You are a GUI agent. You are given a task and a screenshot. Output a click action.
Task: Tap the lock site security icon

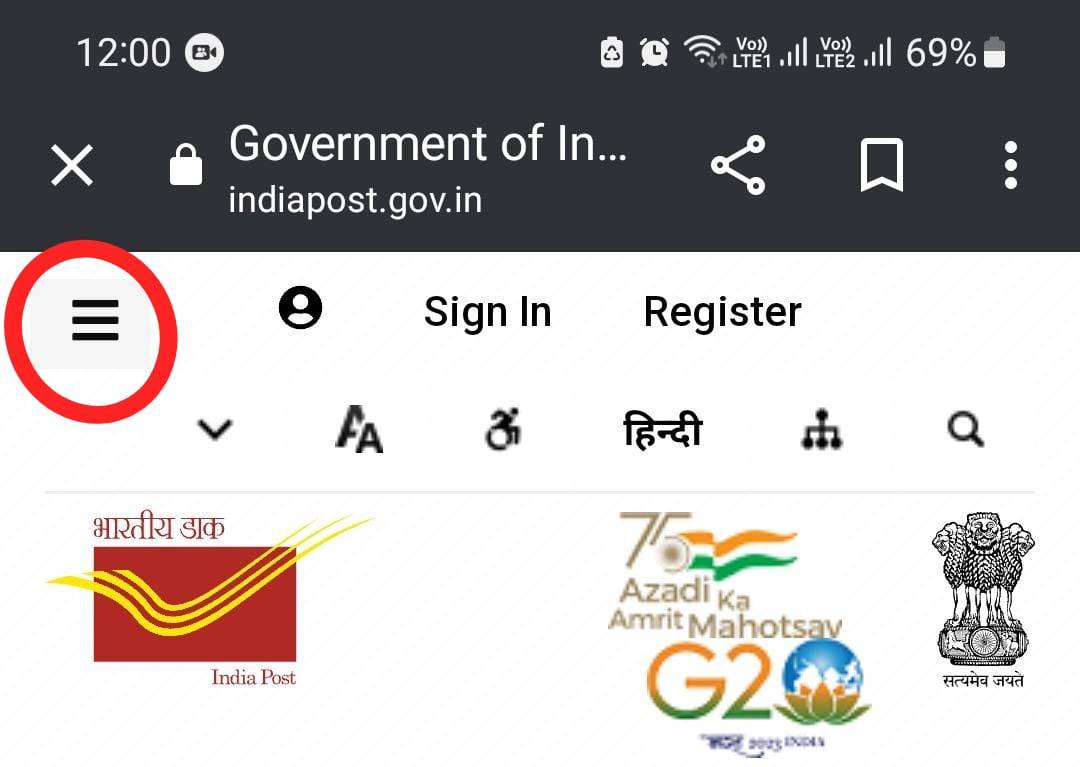(186, 165)
